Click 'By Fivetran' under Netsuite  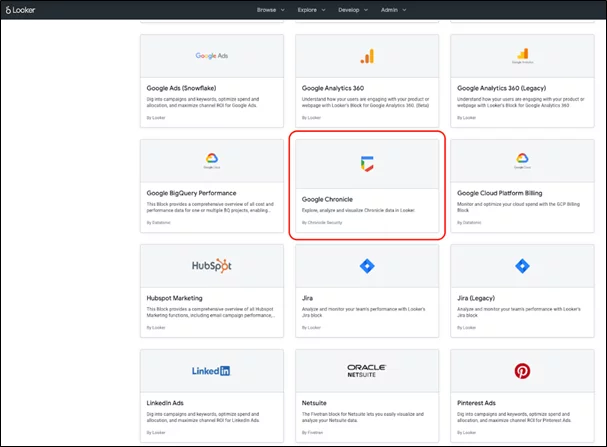[312, 433]
